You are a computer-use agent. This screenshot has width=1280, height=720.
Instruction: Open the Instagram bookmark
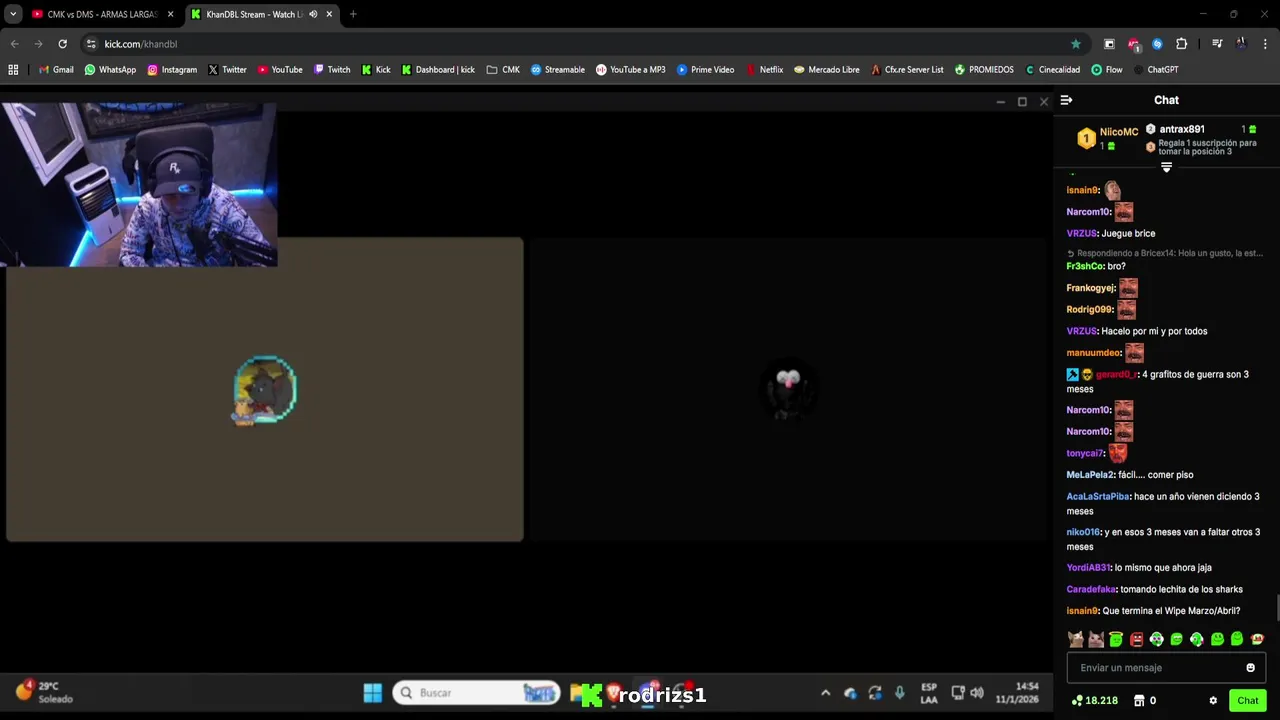(172, 70)
